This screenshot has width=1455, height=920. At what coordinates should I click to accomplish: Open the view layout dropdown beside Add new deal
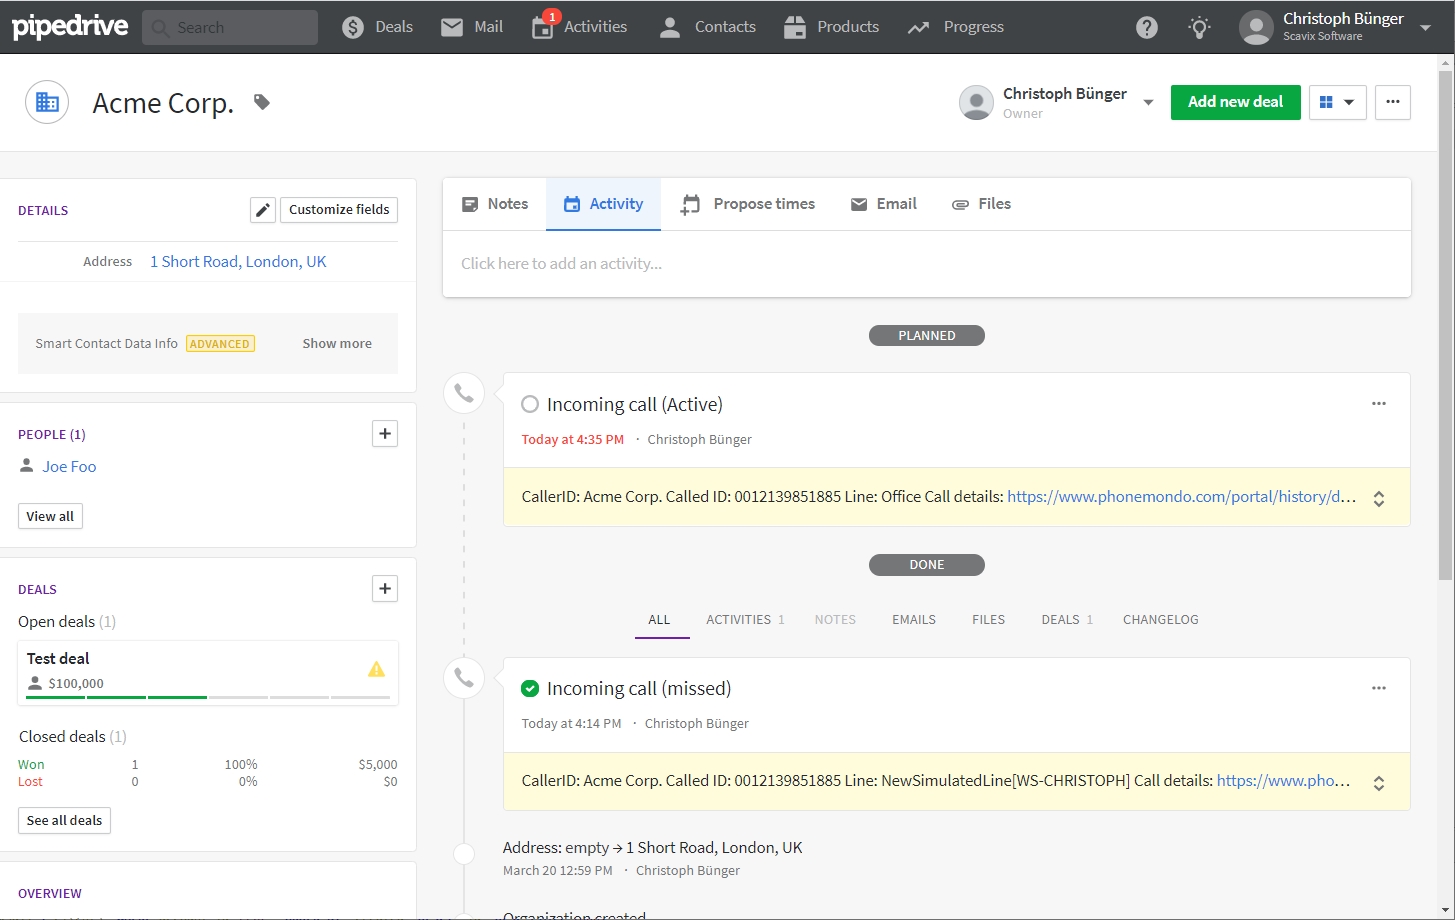pyautogui.click(x=1337, y=102)
